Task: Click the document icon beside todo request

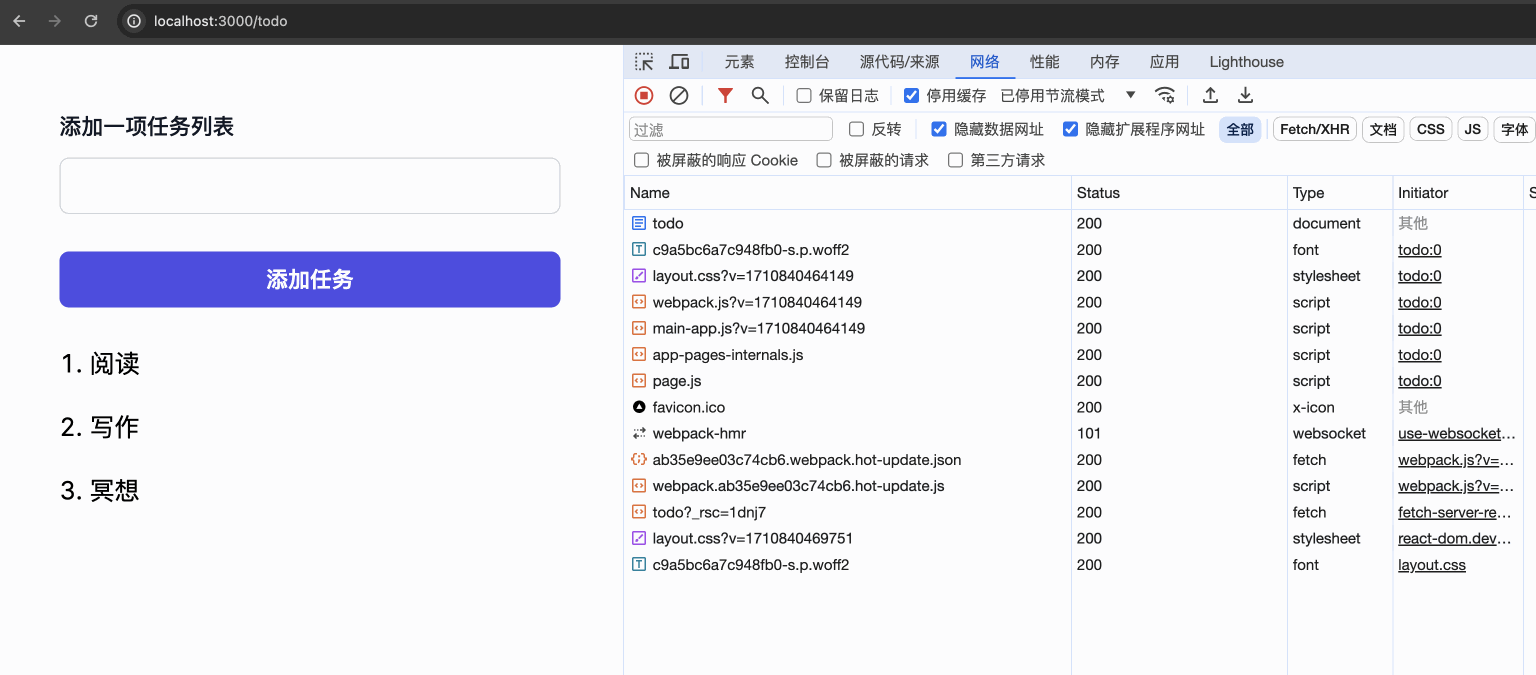Action: 639,223
